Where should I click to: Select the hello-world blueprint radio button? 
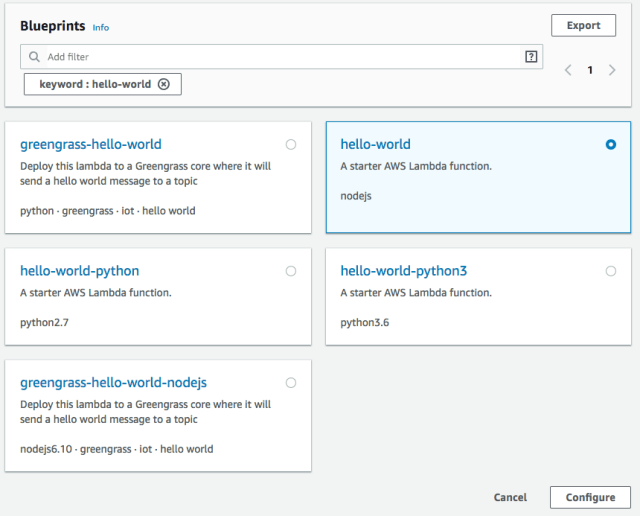click(611, 144)
